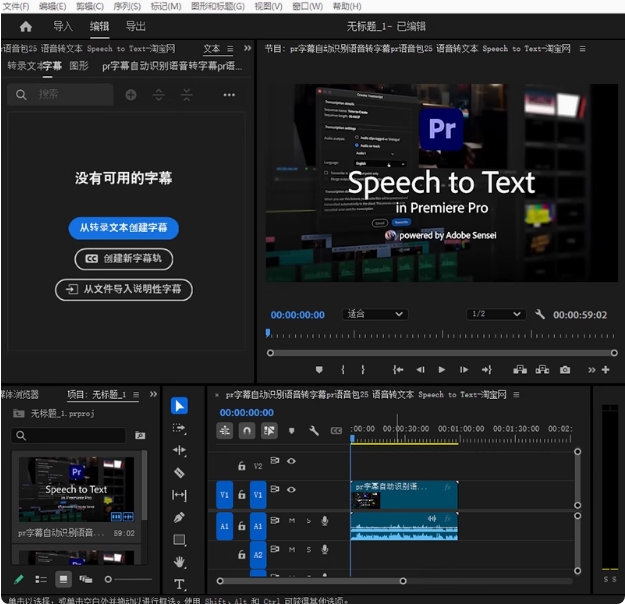The height and width of the screenshot is (604, 625).
Task: Click the merge caption segments icon
Action: click(x=187, y=95)
